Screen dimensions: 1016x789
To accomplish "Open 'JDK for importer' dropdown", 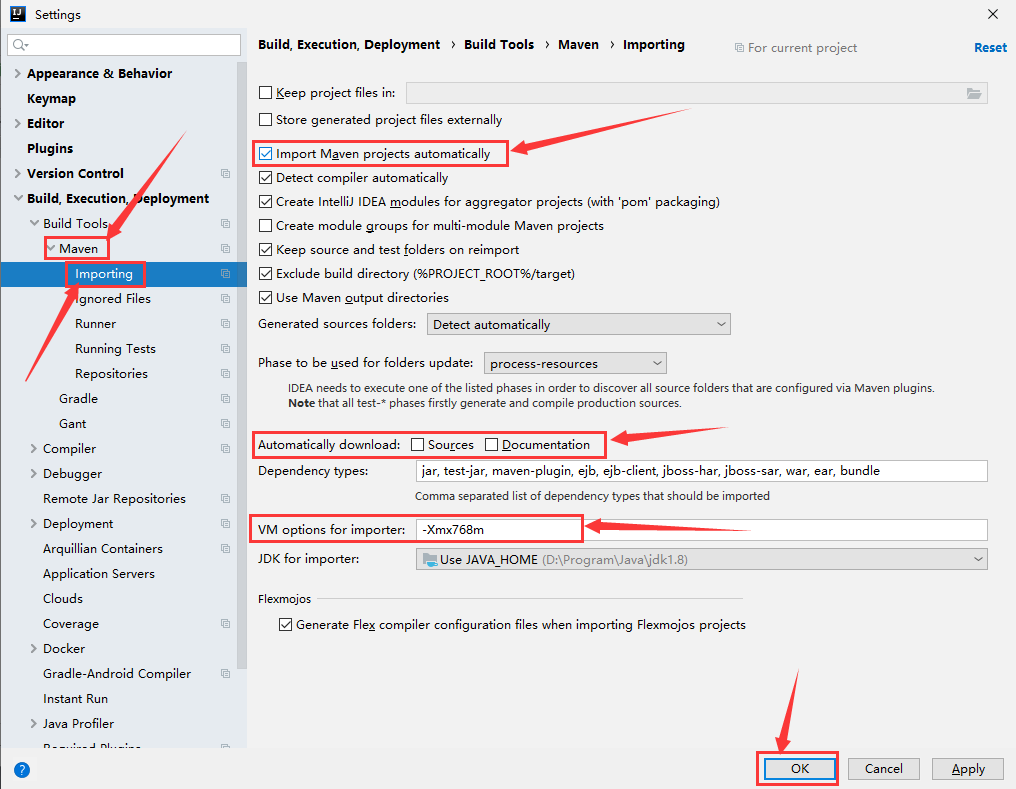I will pos(701,559).
